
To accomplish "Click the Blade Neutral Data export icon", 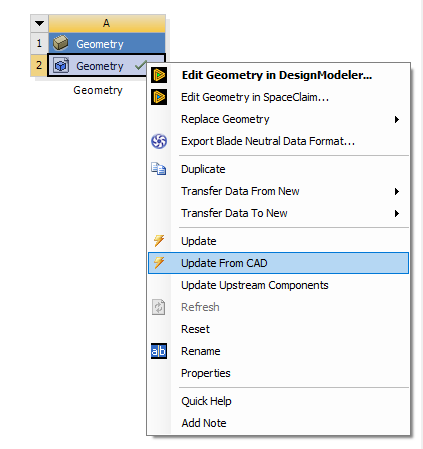I will (159, 141).
